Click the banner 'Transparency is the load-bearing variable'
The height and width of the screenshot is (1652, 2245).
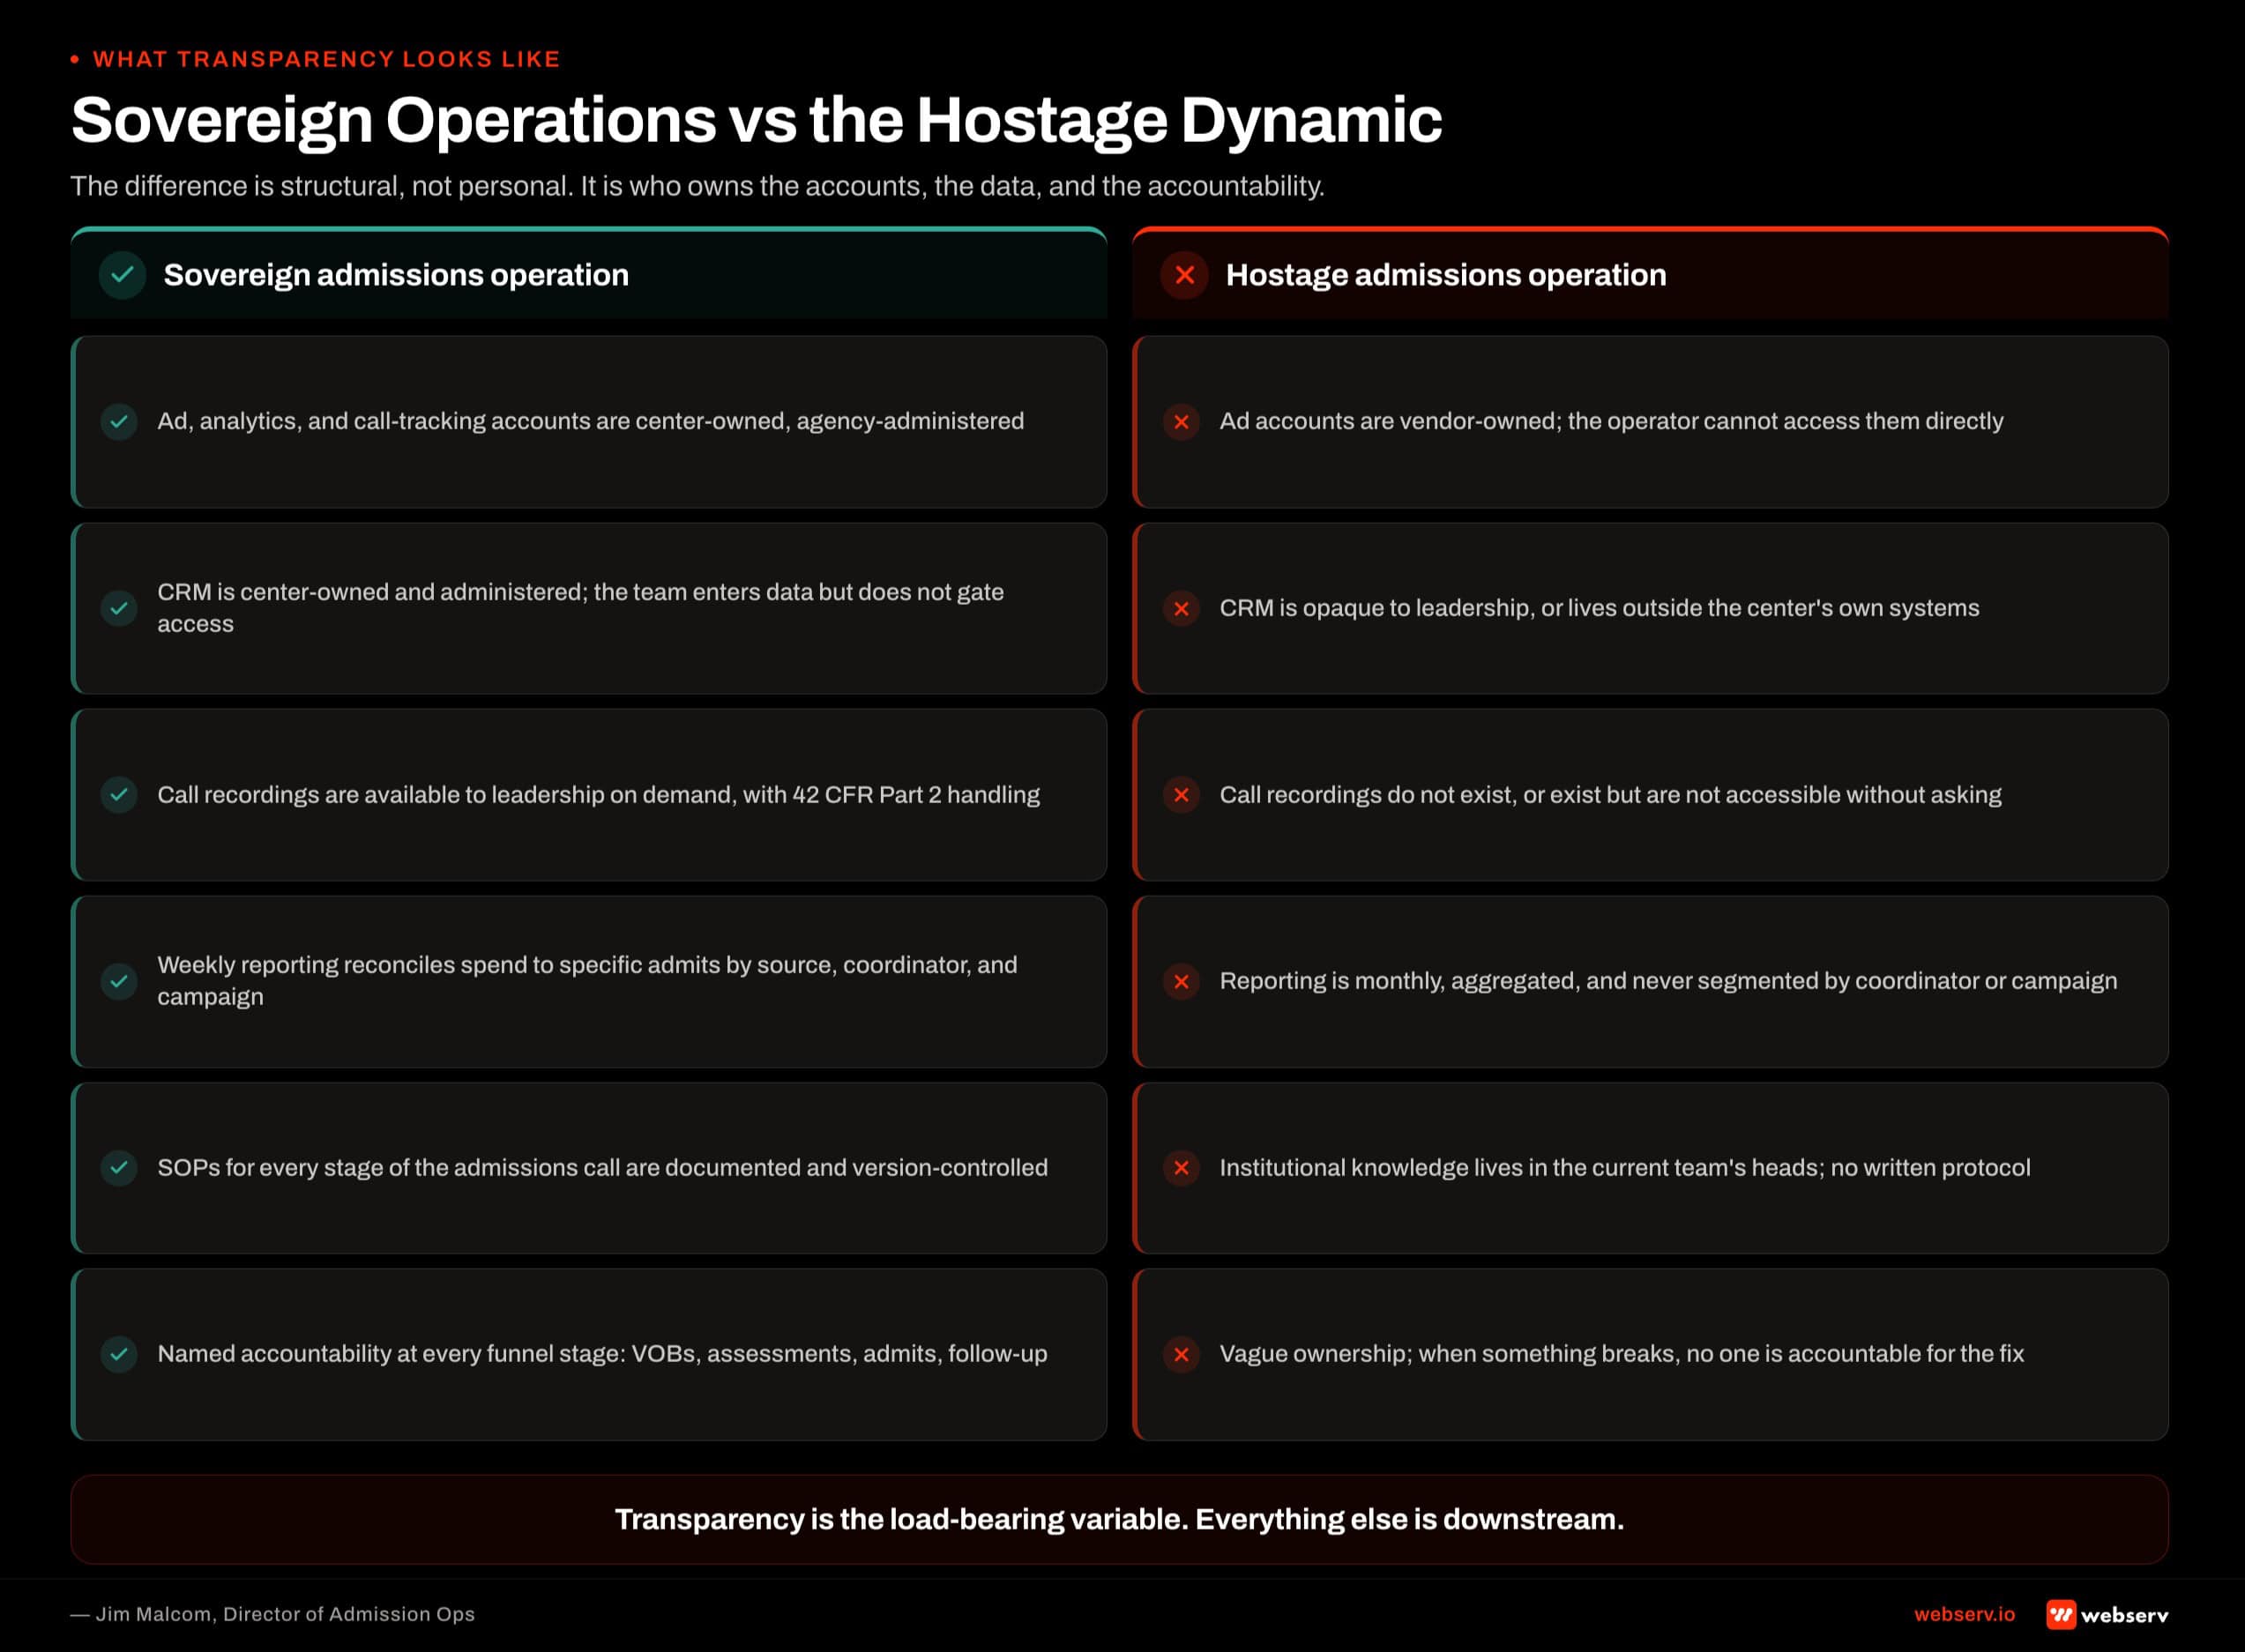(1119, 1520)
